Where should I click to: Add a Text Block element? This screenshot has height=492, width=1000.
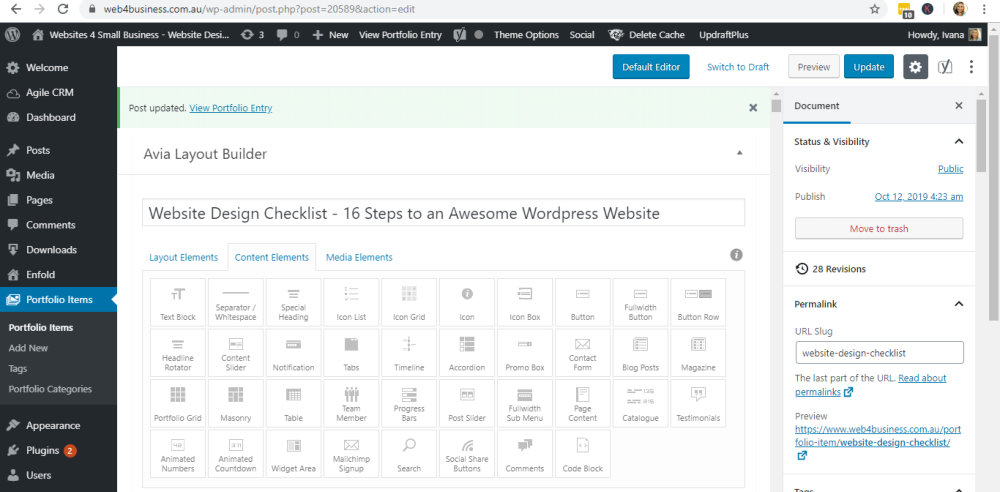pos(178,302)
